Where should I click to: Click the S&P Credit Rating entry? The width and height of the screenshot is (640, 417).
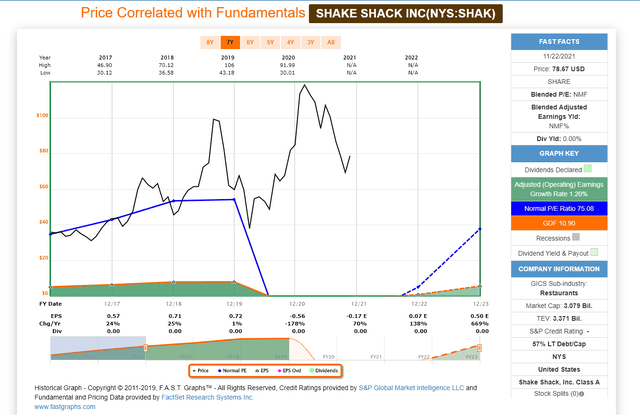coord(559,331)
